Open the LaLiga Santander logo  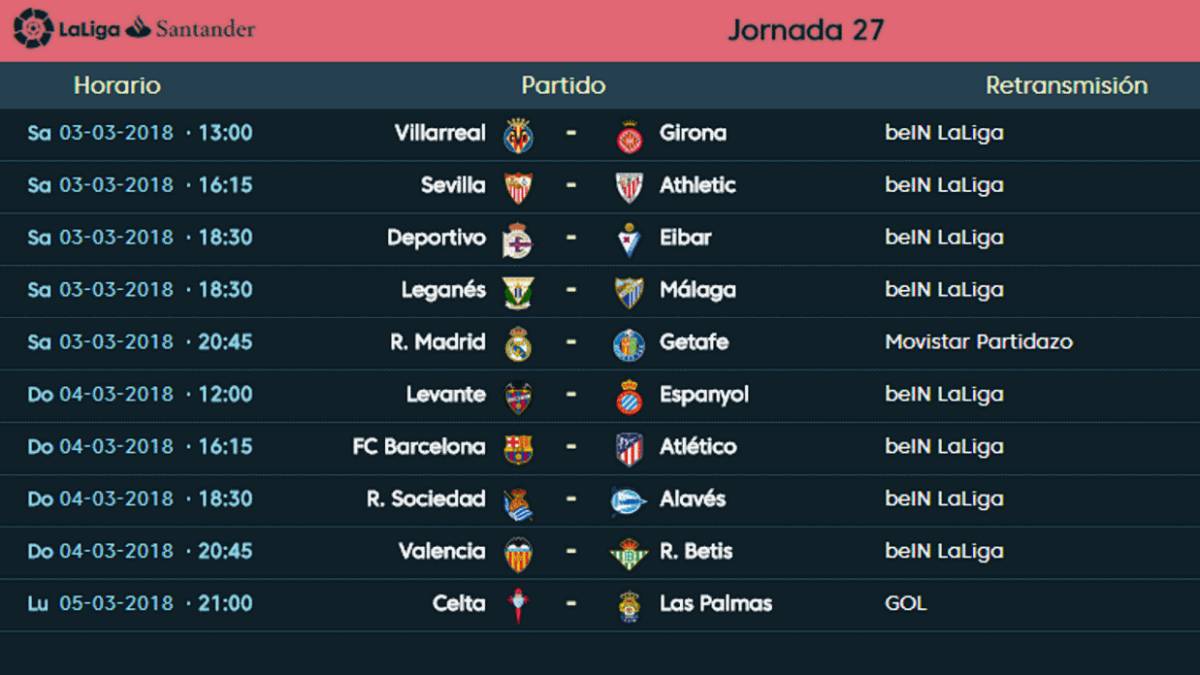133,29
